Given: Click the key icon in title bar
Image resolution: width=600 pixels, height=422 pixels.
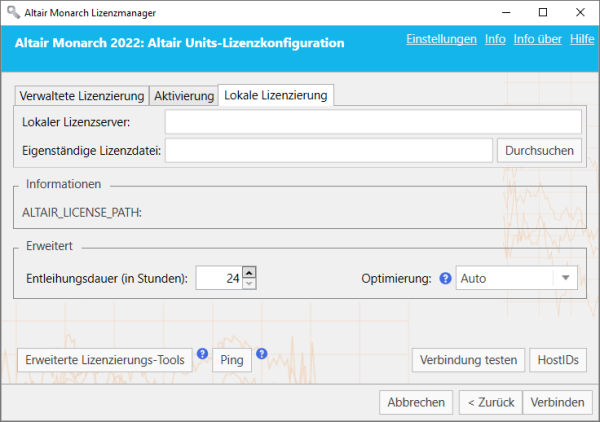Looking at the screenshot, I should [x=13, y=12].
